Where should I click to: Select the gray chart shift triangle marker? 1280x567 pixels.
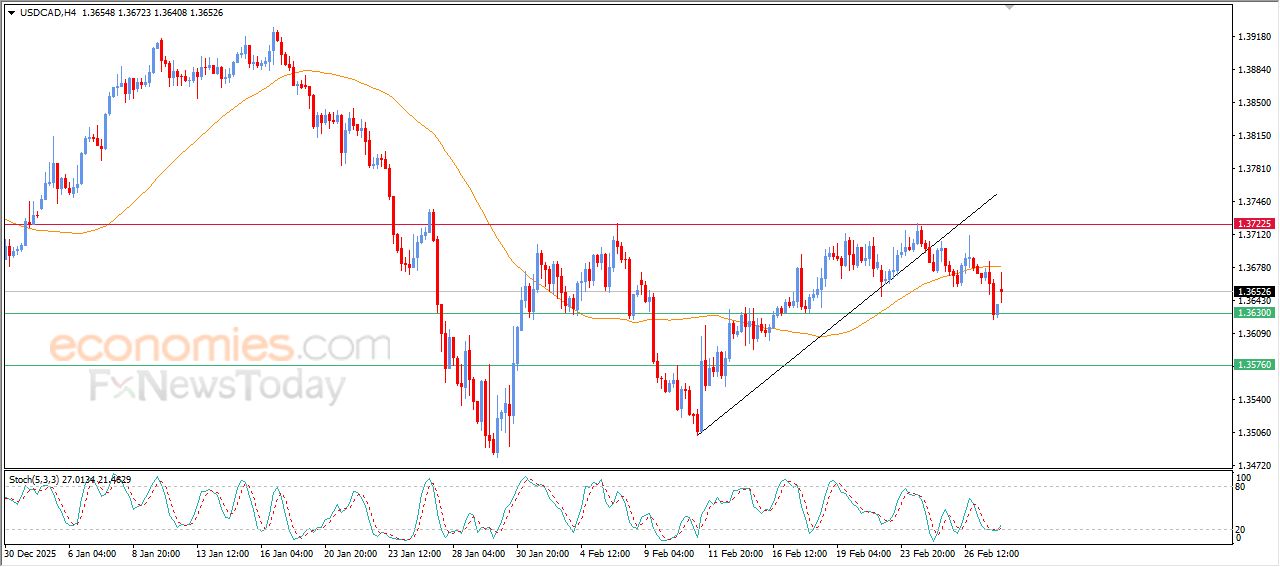[x=1010, y=6]
